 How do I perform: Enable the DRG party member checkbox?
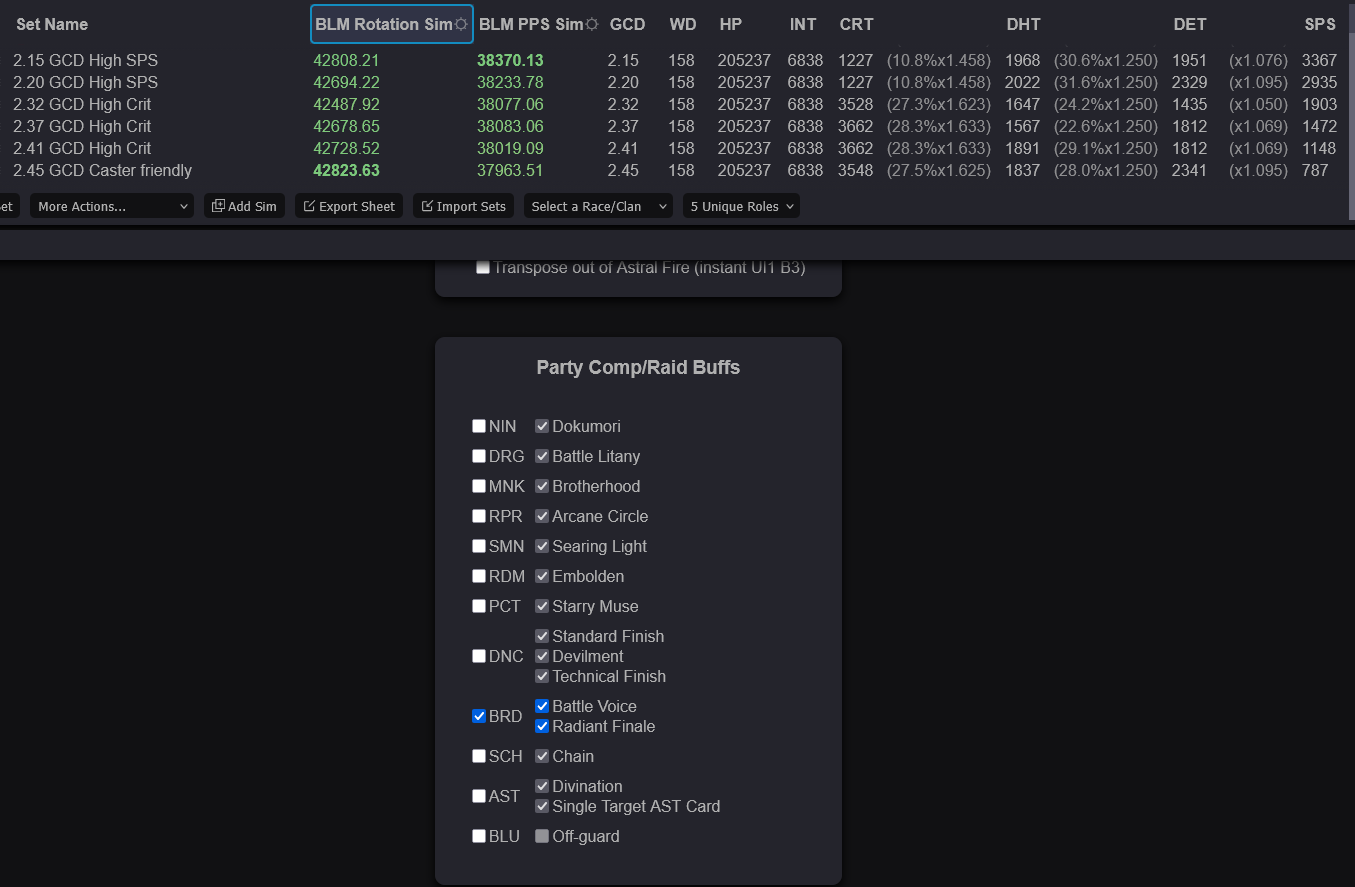[x=479, y=456]
